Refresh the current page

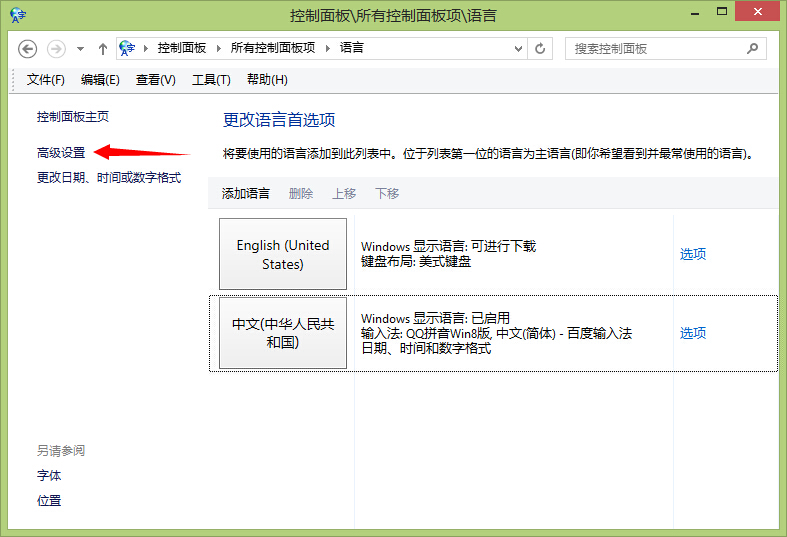[x=540, y=49]
